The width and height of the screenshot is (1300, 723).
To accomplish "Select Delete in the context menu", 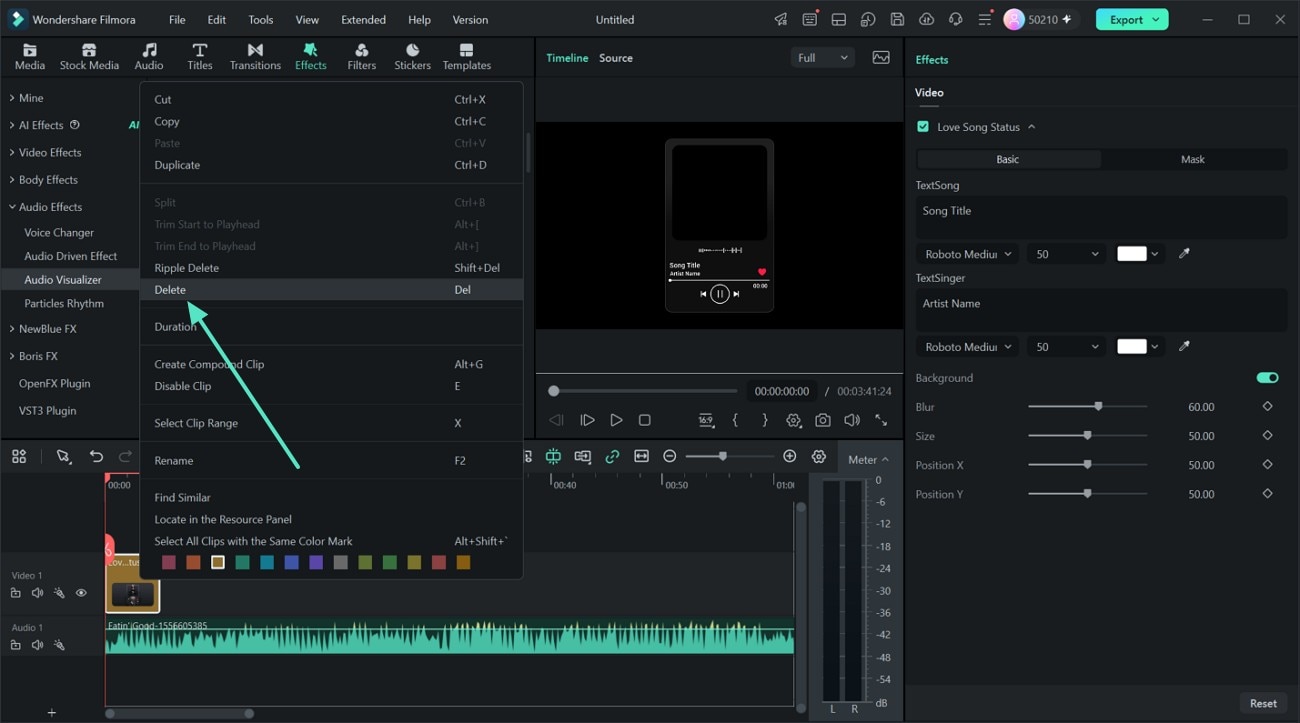I will [x=331, y=289].
